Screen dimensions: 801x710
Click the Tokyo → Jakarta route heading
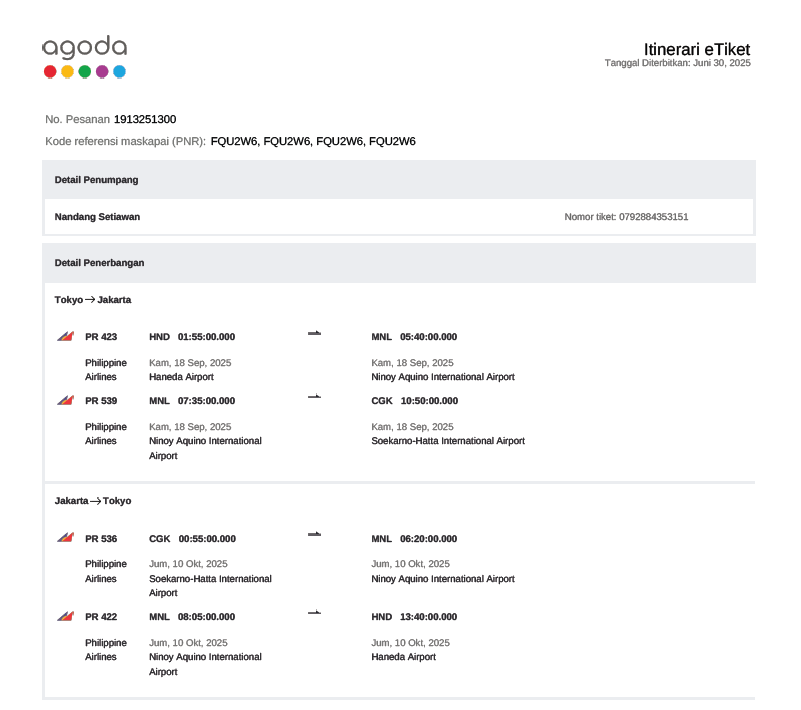click(x=93, y=300)
